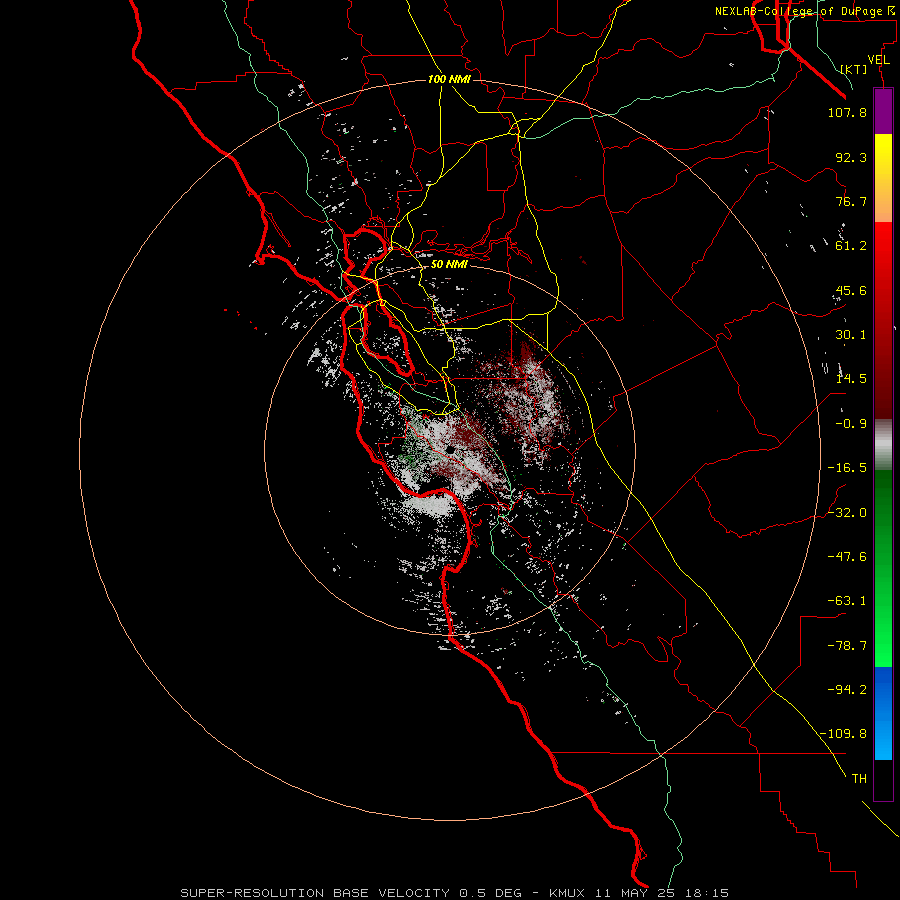Click the VEL legend heading

878,59
